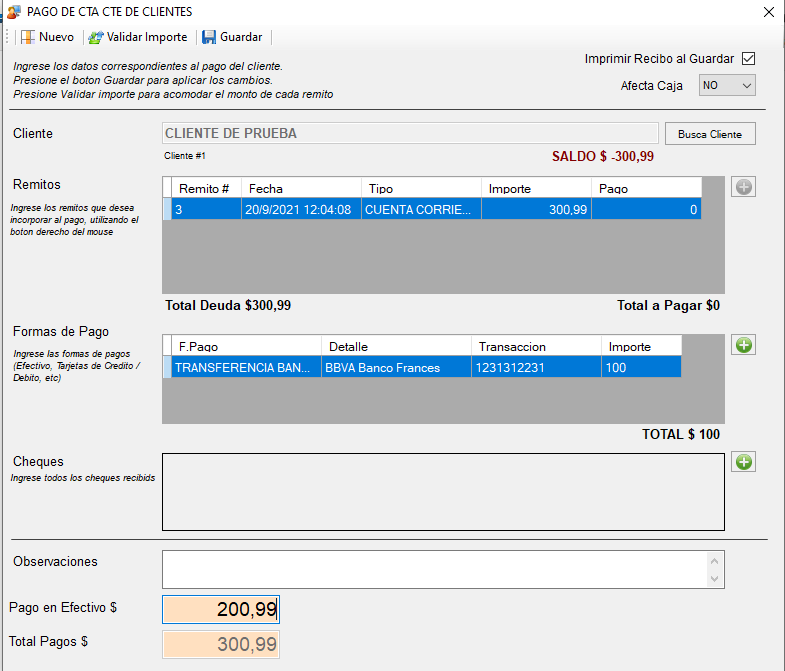
Task: Close the Pago de Cta Cte window
Action: pos(768,12)
